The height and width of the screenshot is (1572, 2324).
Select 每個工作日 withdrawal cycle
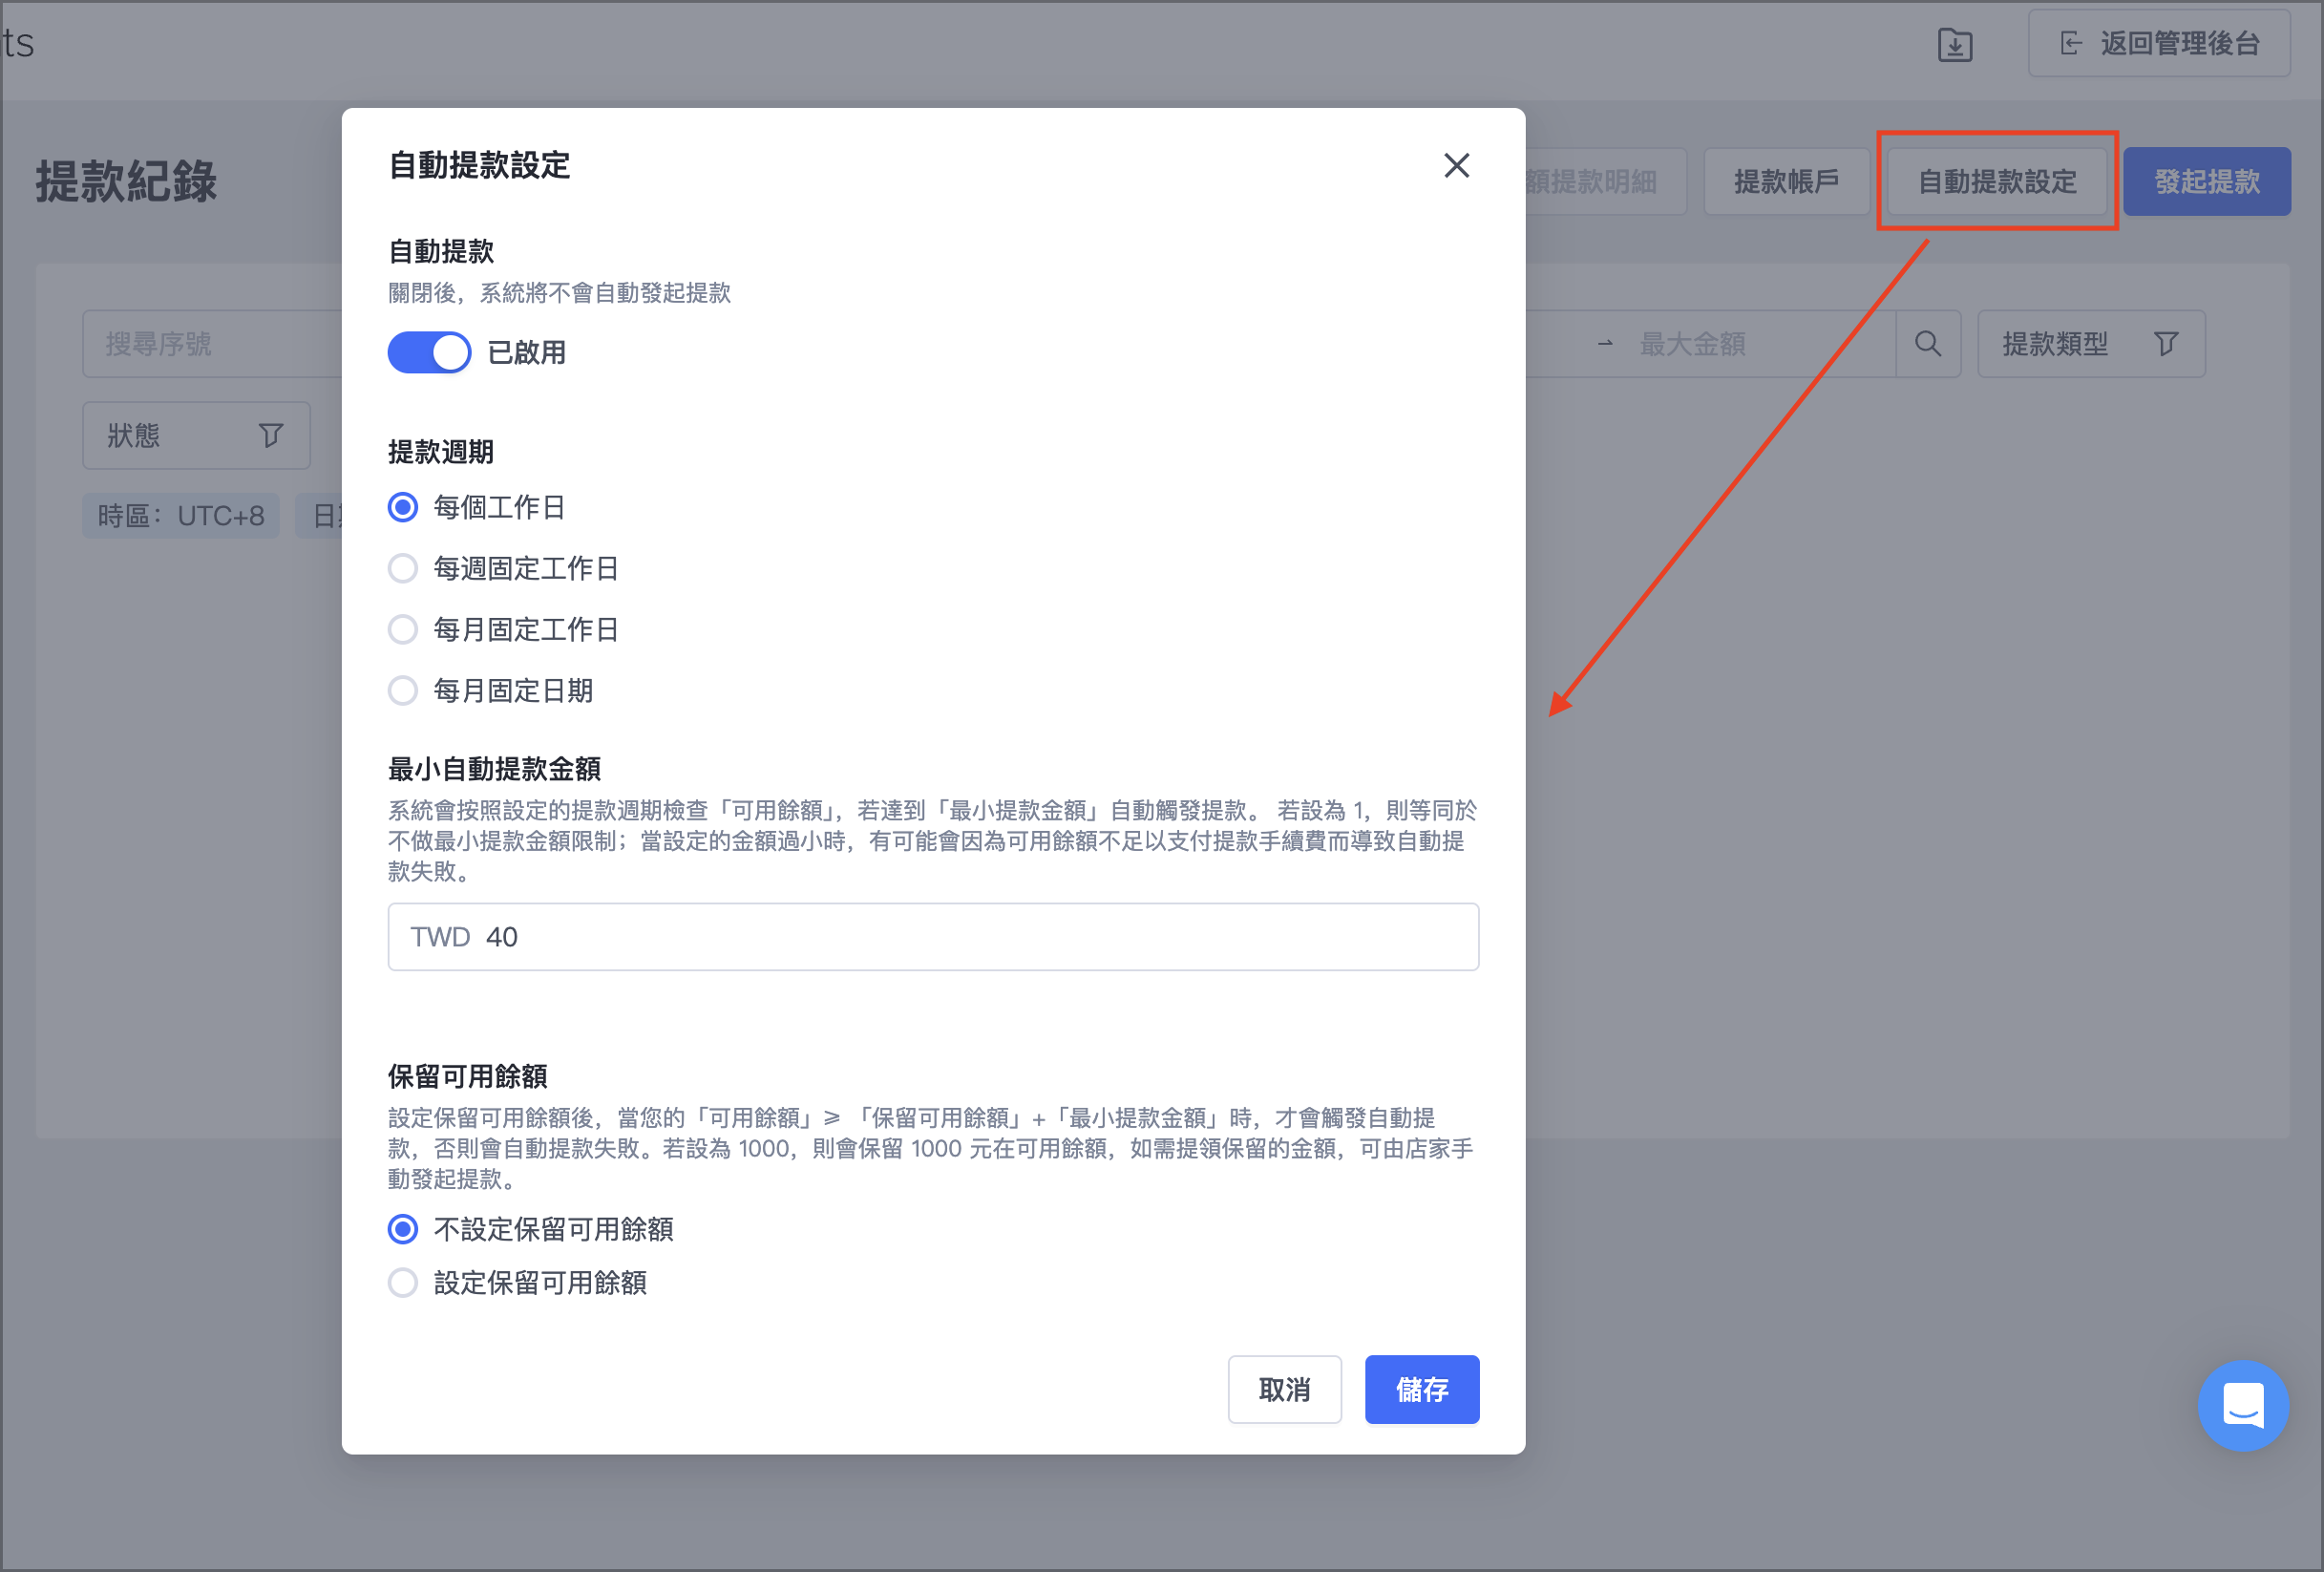coord(403,507)
